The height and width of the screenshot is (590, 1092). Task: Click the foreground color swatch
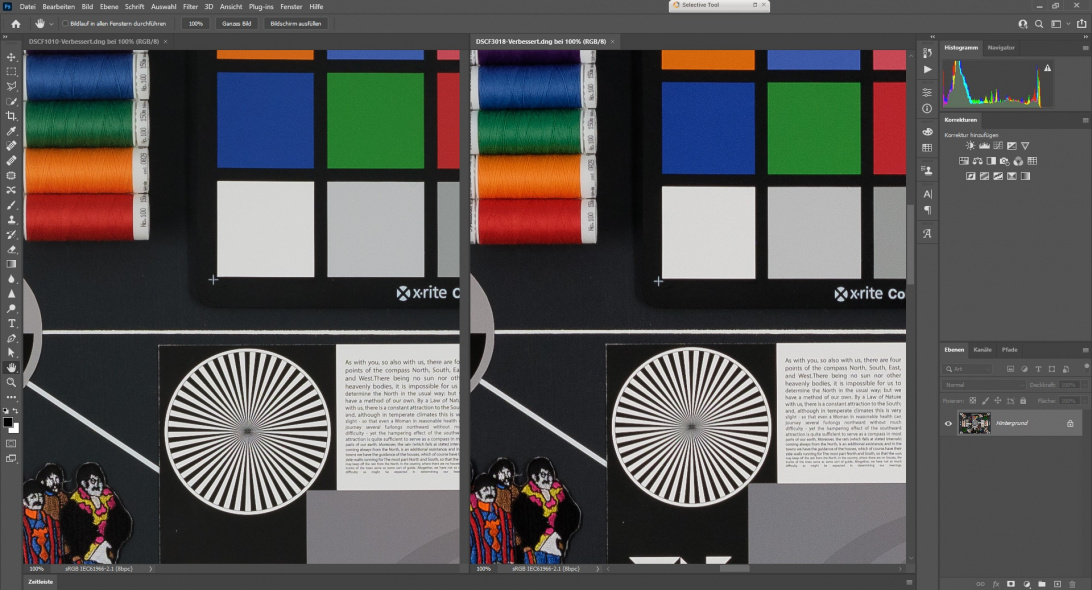(x=9, y=422)
